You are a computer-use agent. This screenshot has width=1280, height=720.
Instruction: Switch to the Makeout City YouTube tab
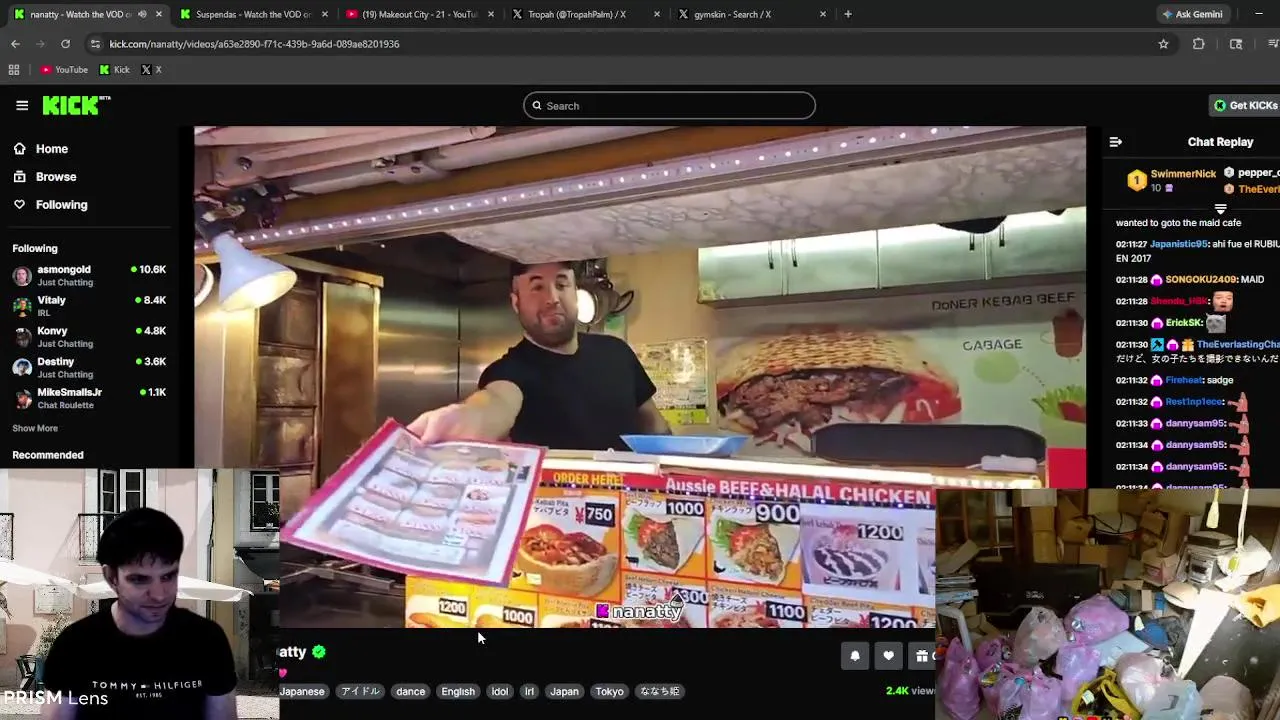coord(420,14)
